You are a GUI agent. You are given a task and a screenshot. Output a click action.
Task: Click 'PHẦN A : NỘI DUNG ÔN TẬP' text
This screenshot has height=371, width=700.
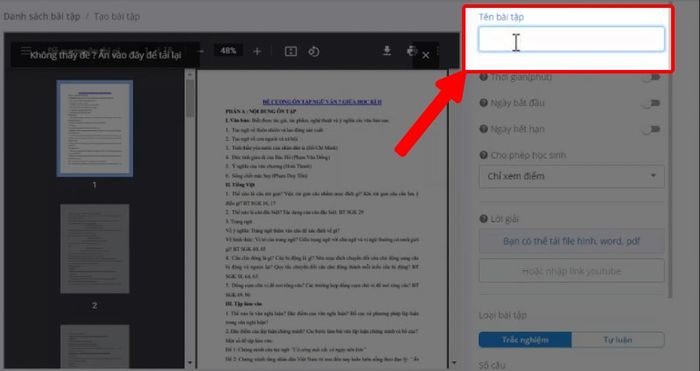[x=261, y=111]
